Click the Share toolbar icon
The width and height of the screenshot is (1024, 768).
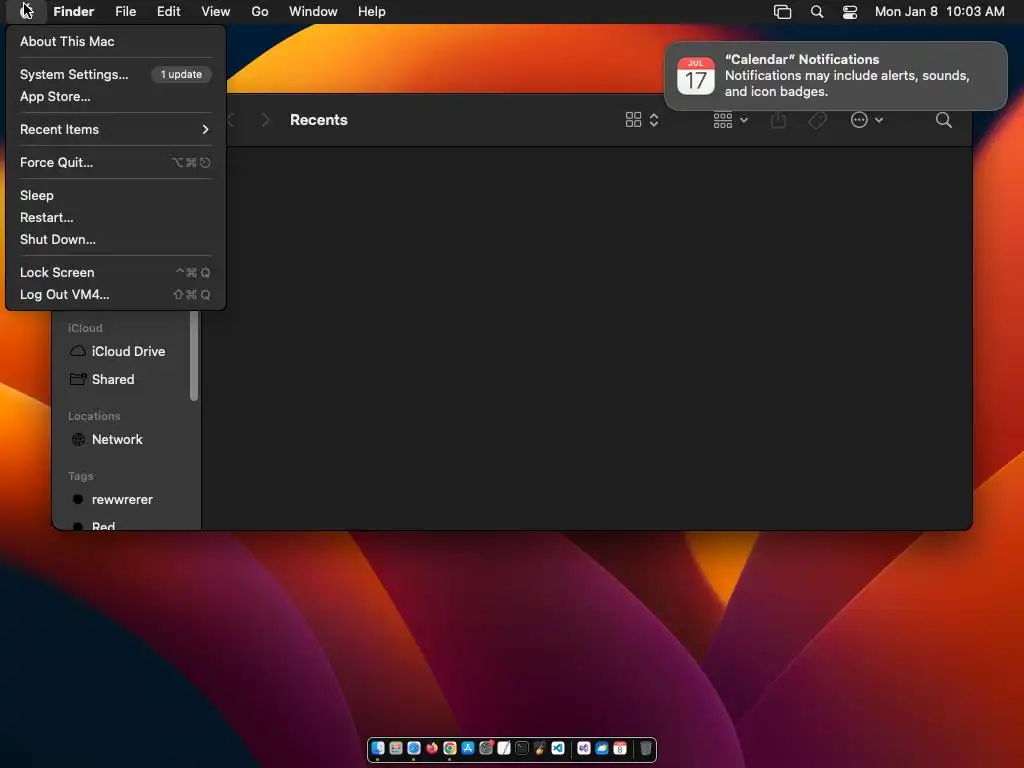point(778,120)
